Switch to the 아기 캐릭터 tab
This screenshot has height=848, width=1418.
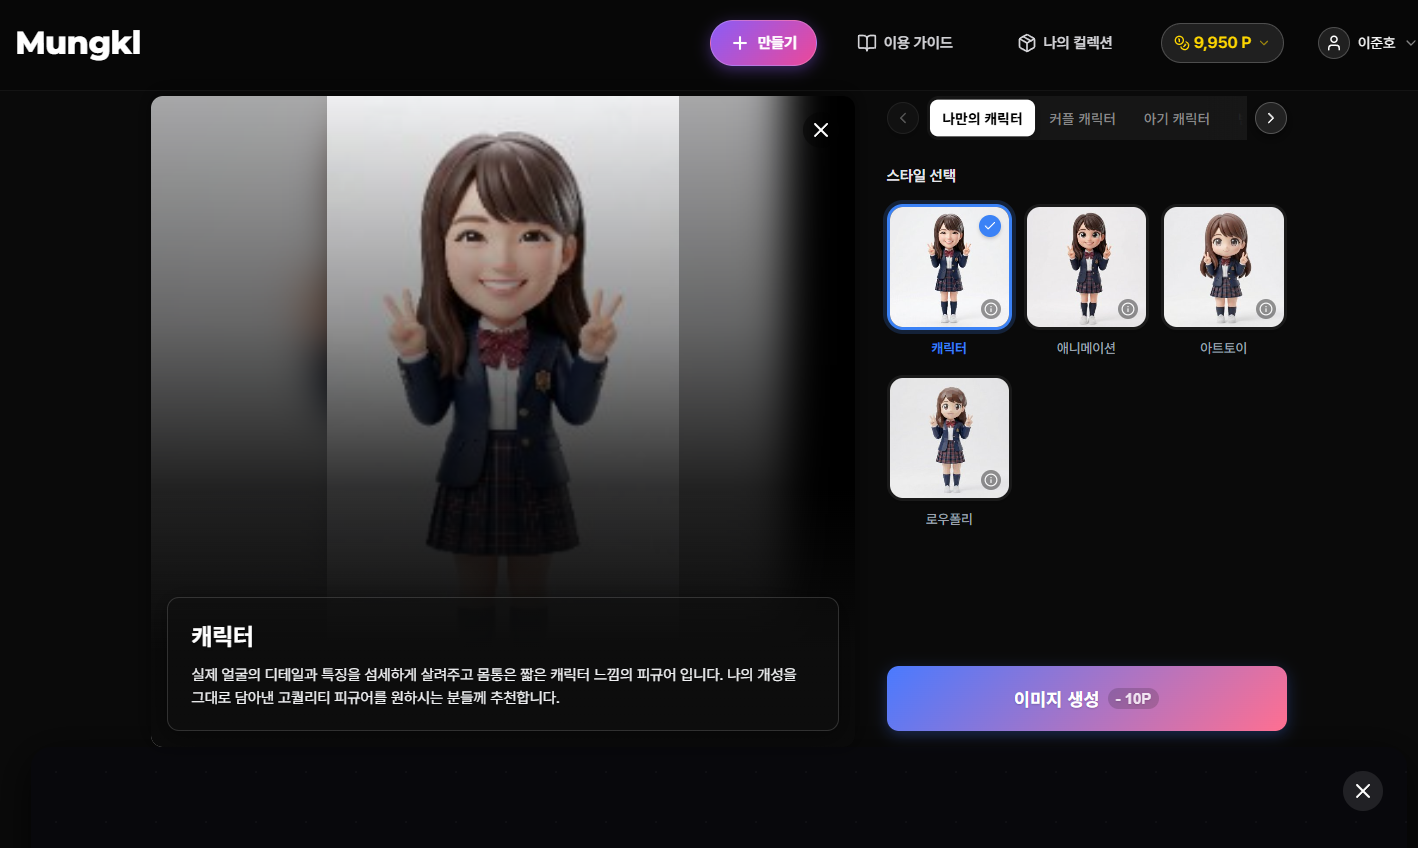(1176, 118)
